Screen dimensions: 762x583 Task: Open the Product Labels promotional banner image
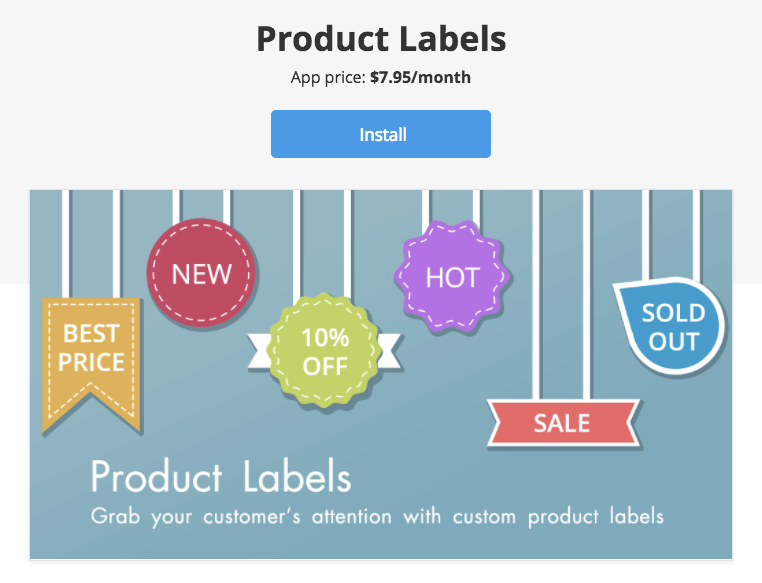[381, 375]
